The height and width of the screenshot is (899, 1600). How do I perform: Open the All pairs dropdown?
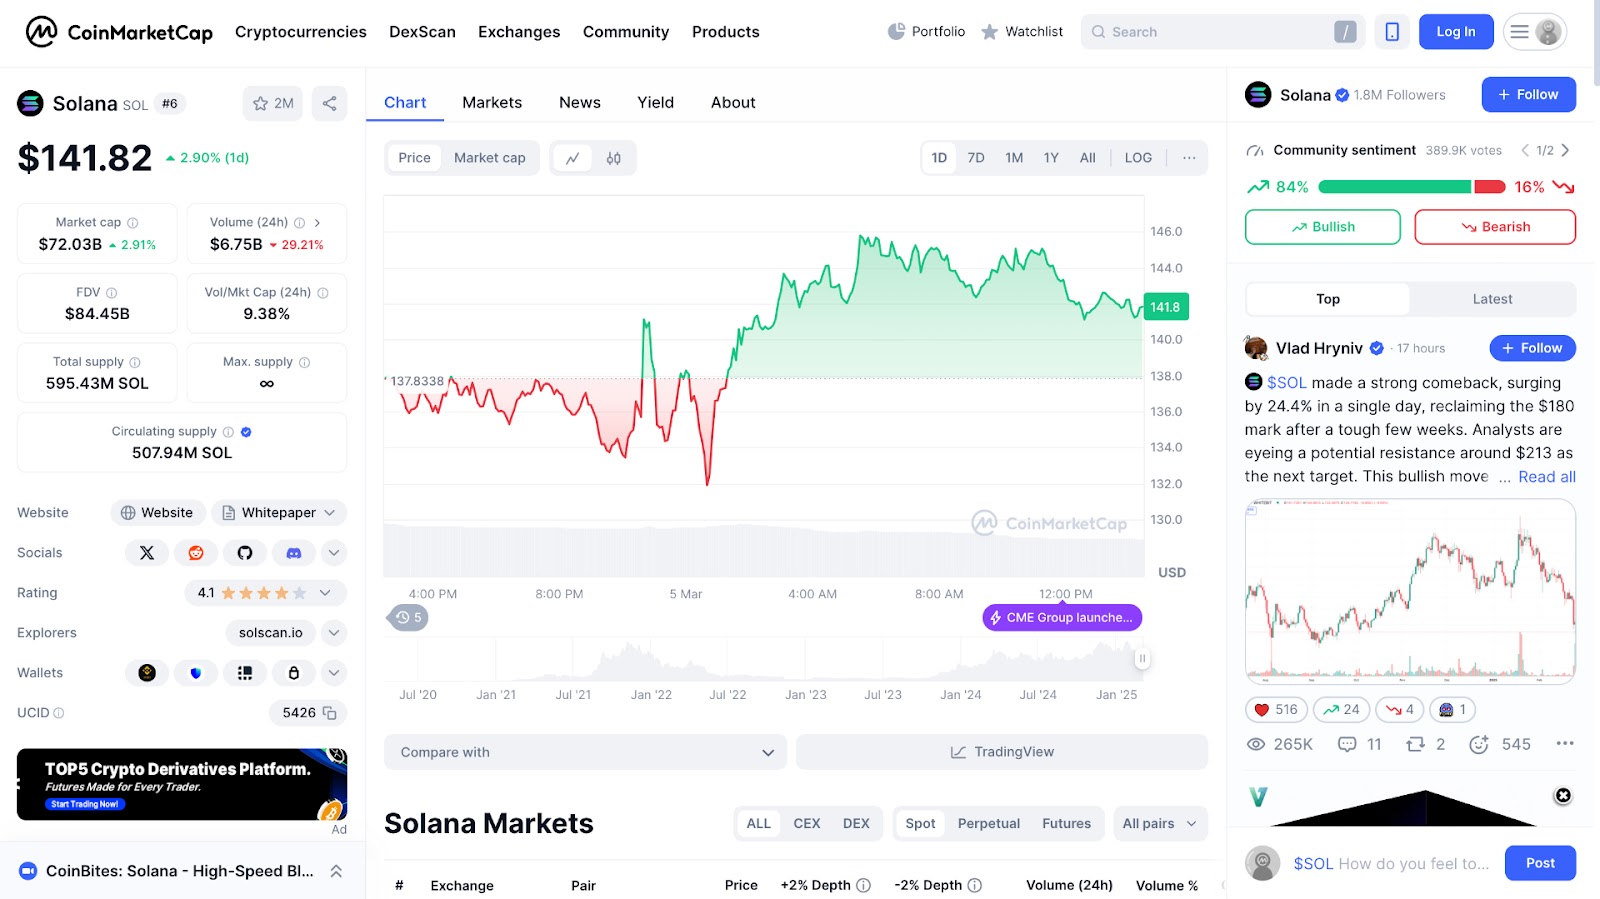click(1159, 824)
